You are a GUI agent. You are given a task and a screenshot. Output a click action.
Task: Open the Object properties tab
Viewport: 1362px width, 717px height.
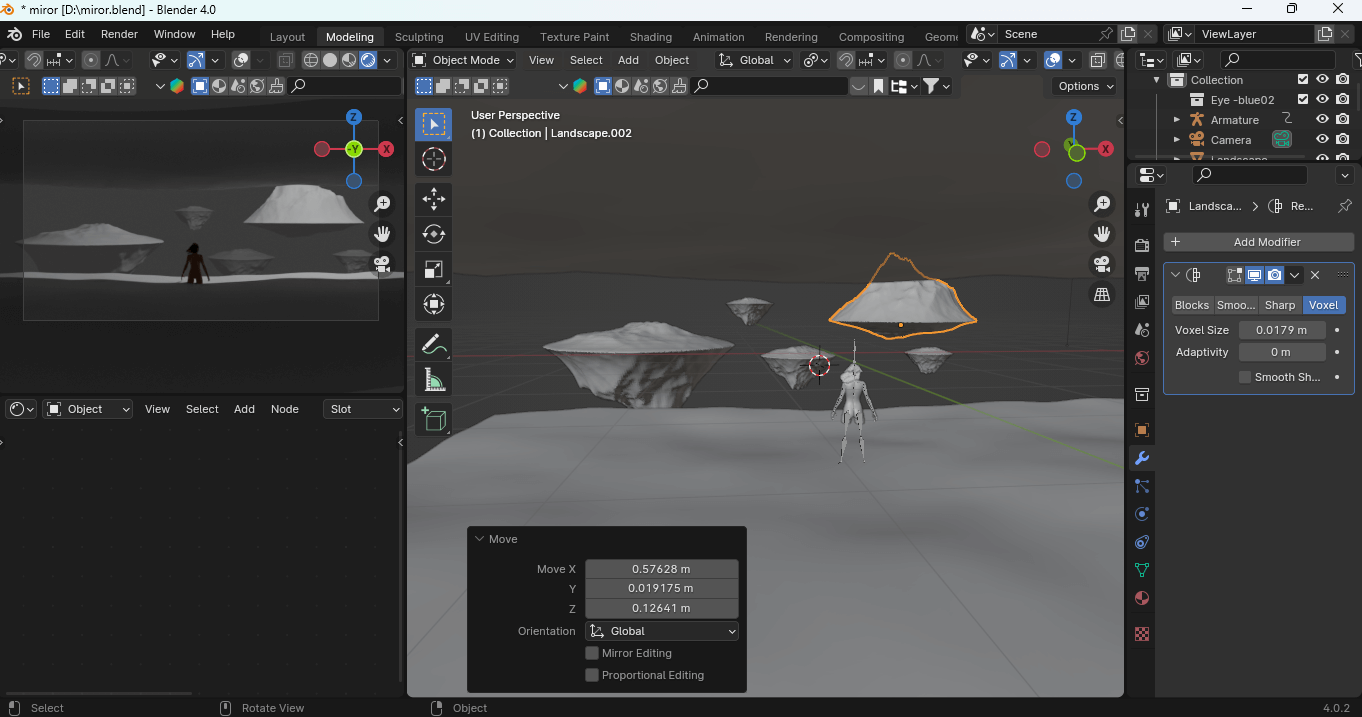pyautogui.click(x=1142, y=430)
